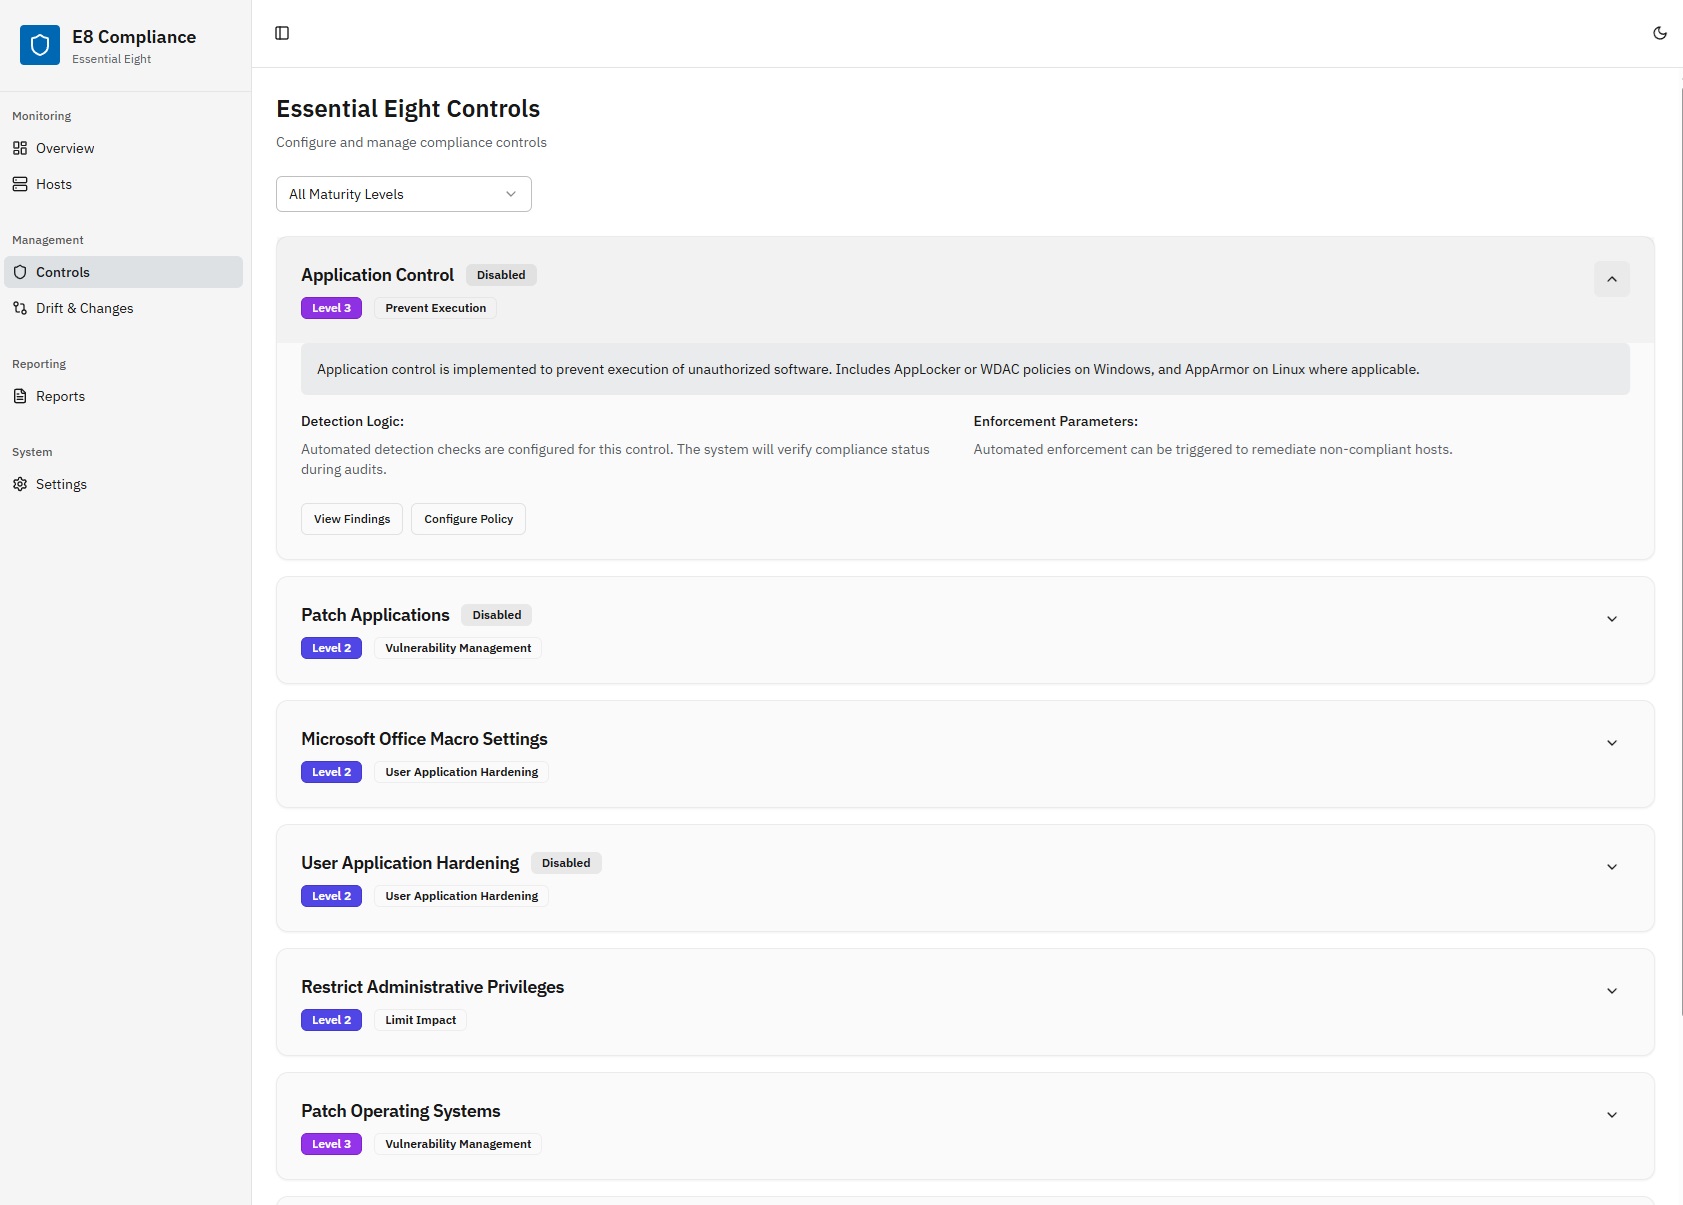Toggle the Disabled badge on User Application Hardening

click(566, 862)
